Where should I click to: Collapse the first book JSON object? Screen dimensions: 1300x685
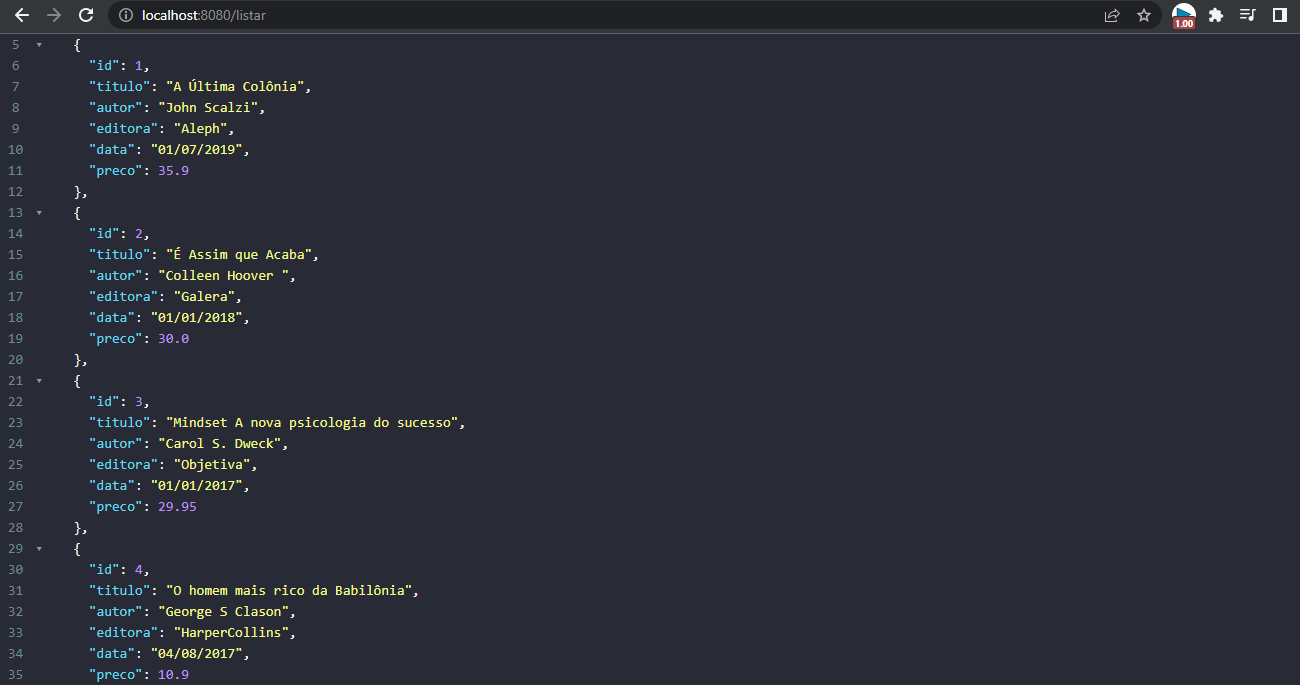point(38,44)
